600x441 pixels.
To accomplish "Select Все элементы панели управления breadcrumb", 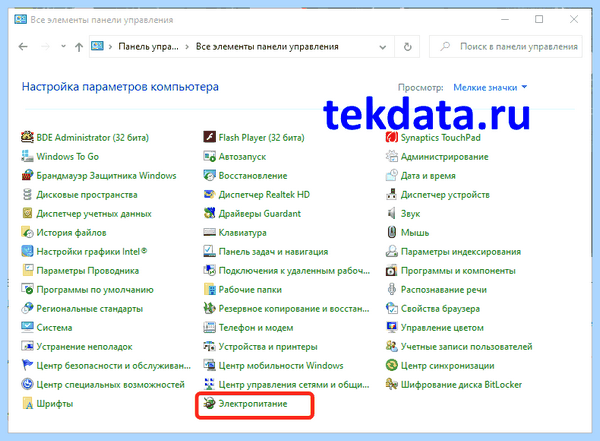I will click(267, 47).
